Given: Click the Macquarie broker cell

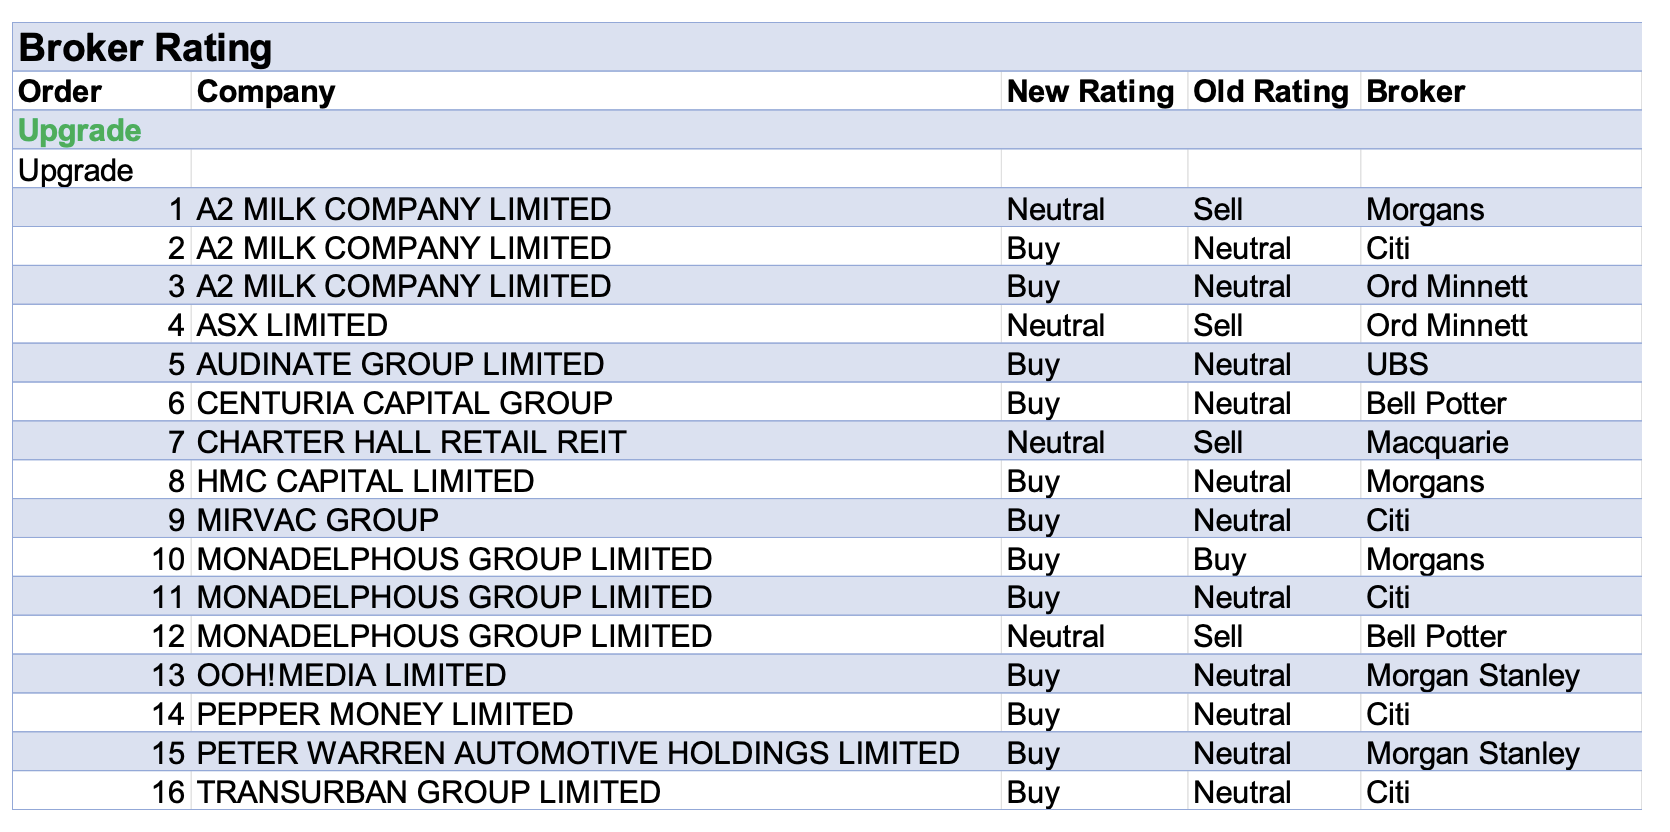Looking at the screenshot, I should (x=1437, y=443).
